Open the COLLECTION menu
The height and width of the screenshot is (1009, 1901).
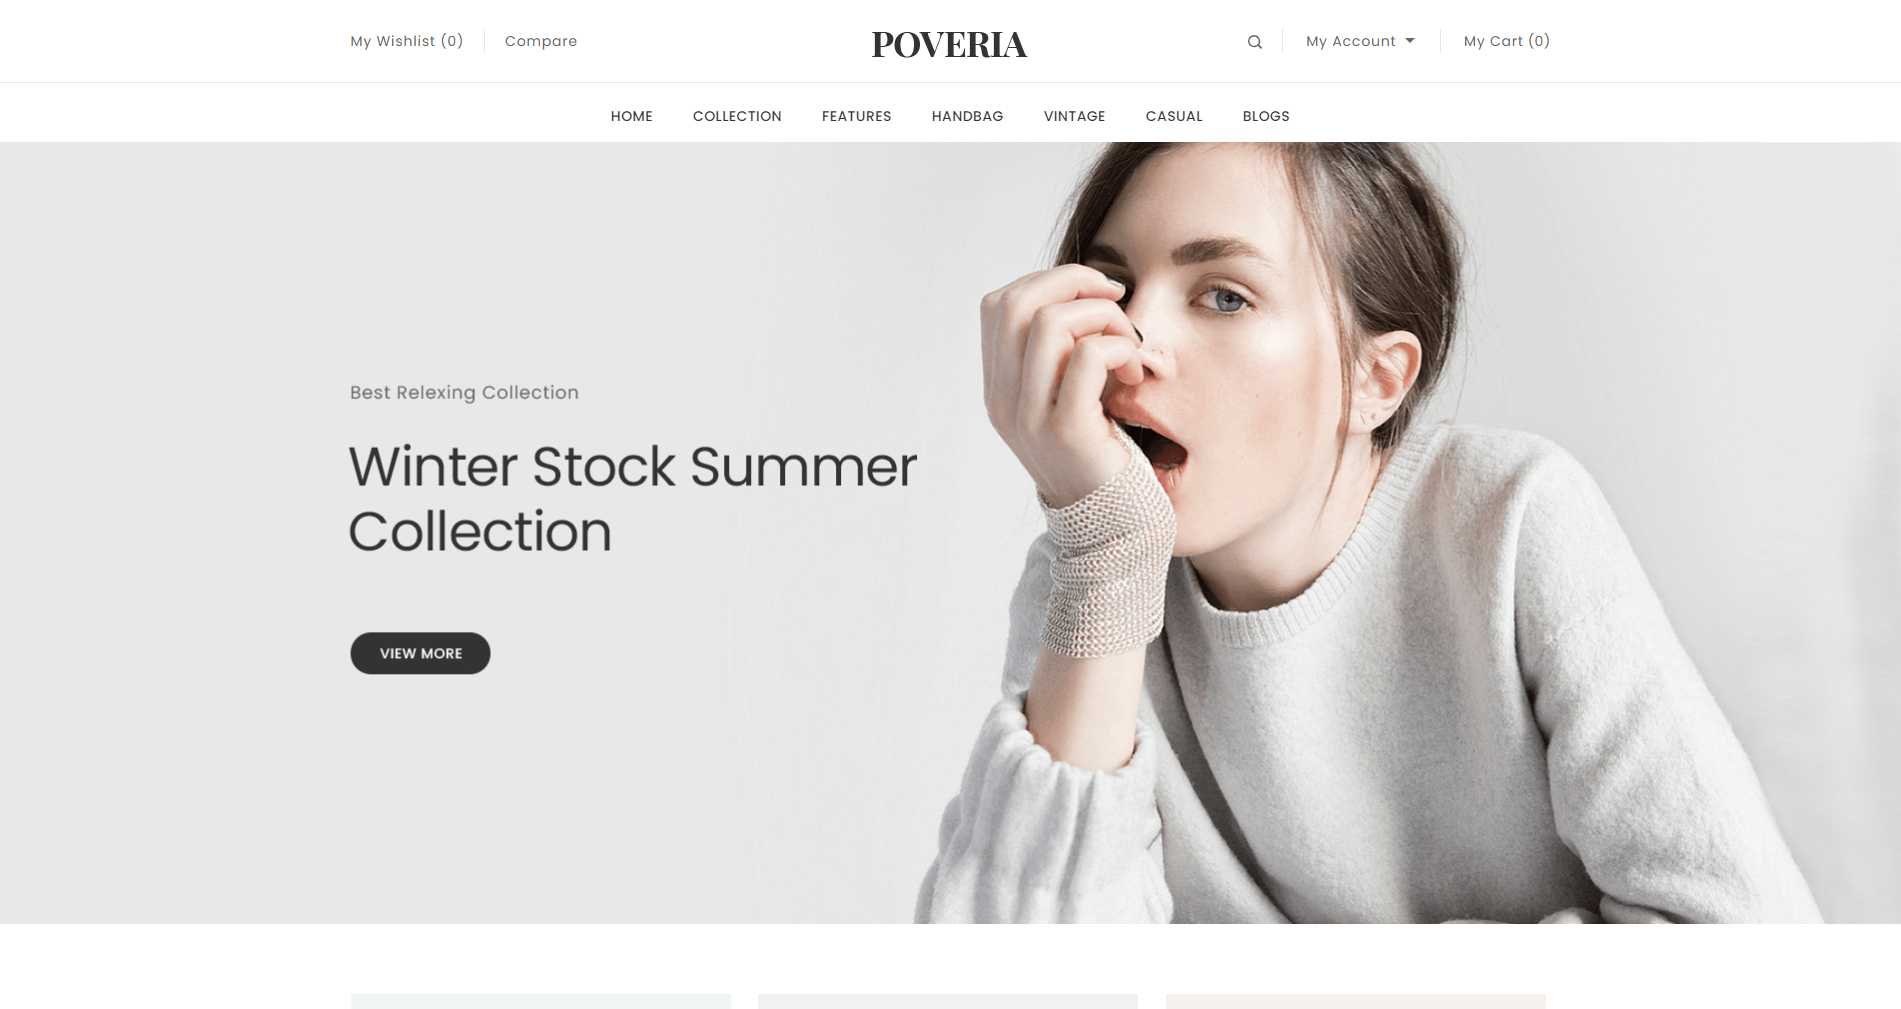coord(737,116)
